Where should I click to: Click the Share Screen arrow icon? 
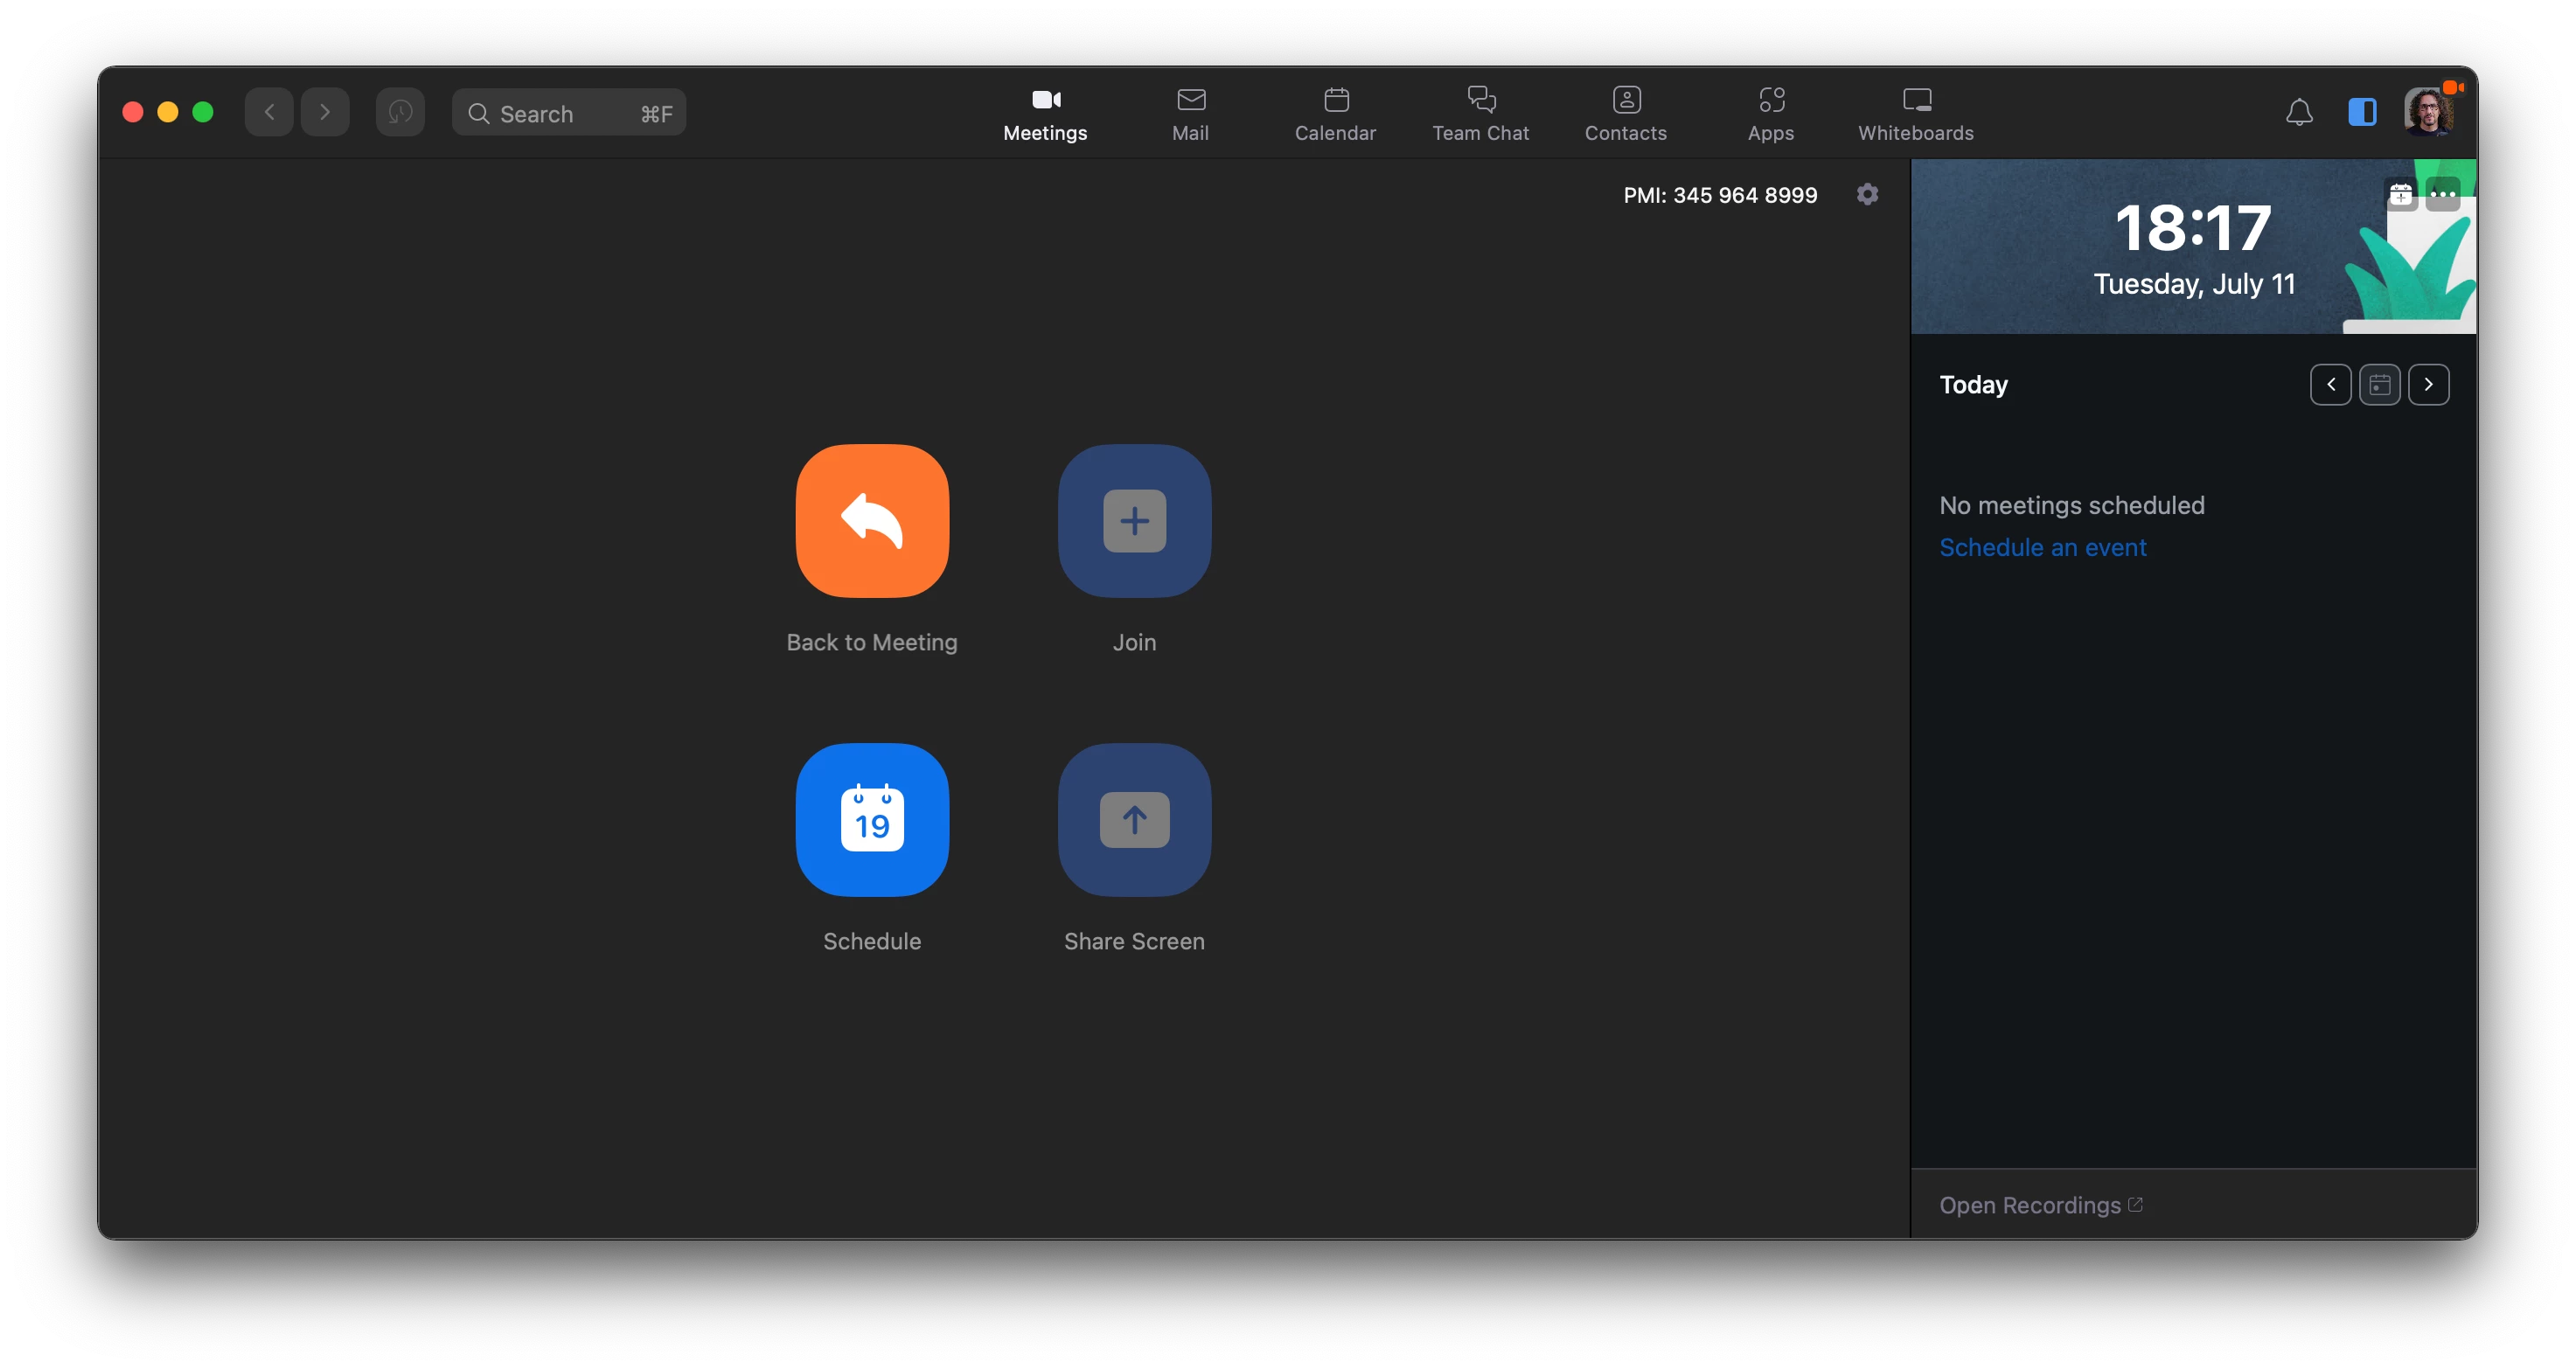coord(1134,819)
